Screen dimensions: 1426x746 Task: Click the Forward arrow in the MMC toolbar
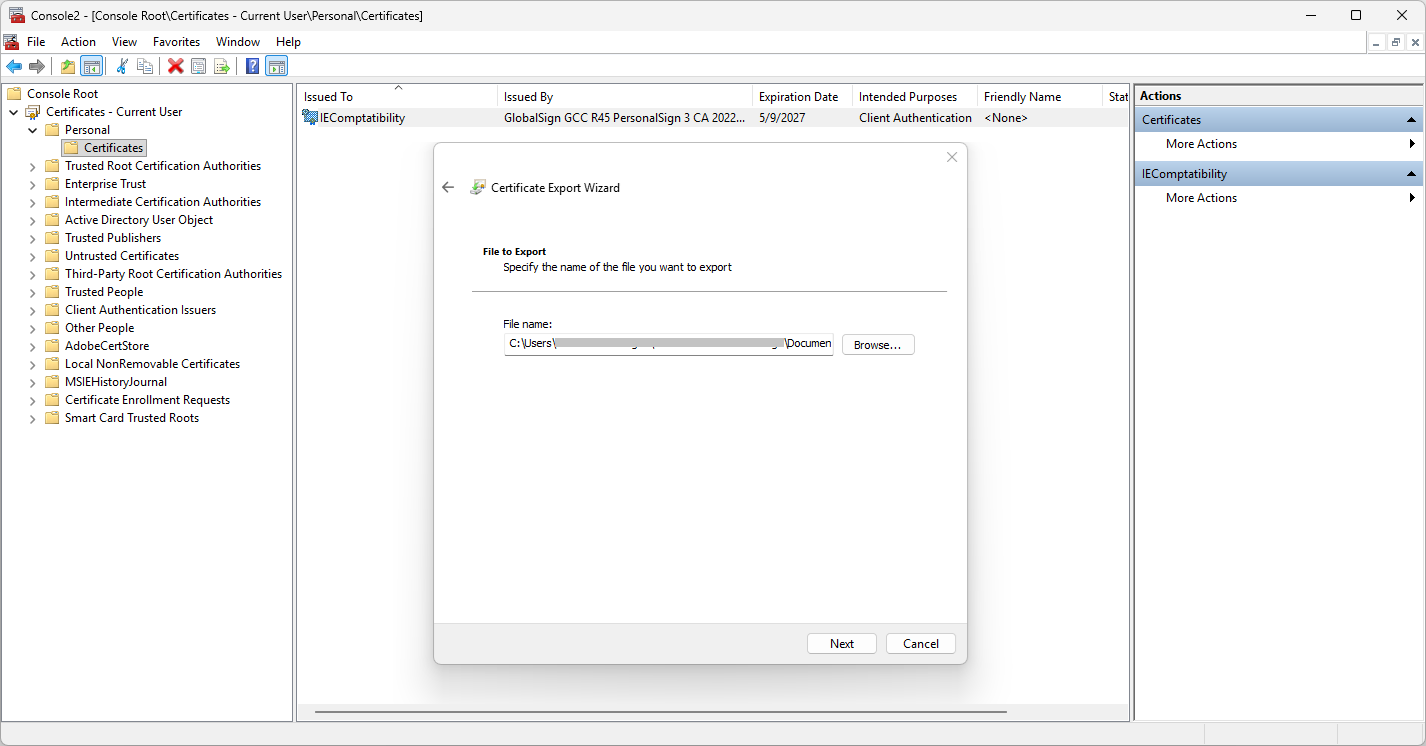point(37,66)
